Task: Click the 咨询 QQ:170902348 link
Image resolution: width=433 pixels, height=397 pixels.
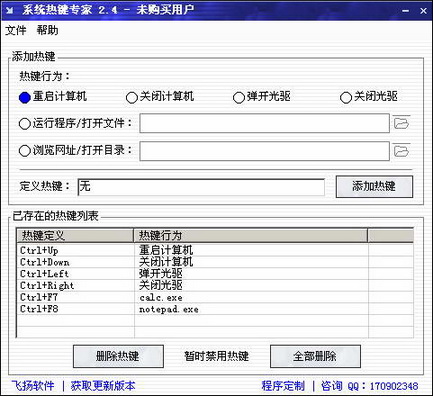Action: (369, 386)
